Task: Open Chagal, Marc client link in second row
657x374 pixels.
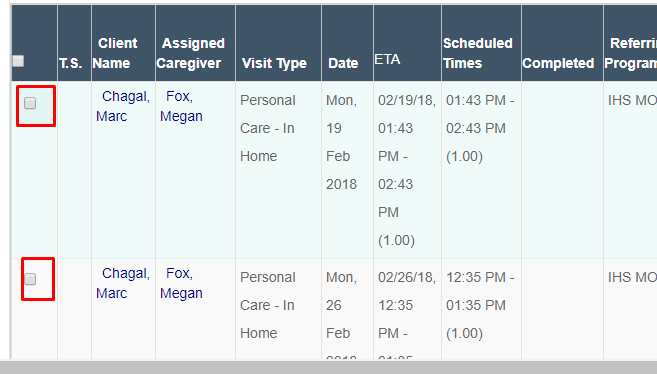Action: [x=123, y=283]
